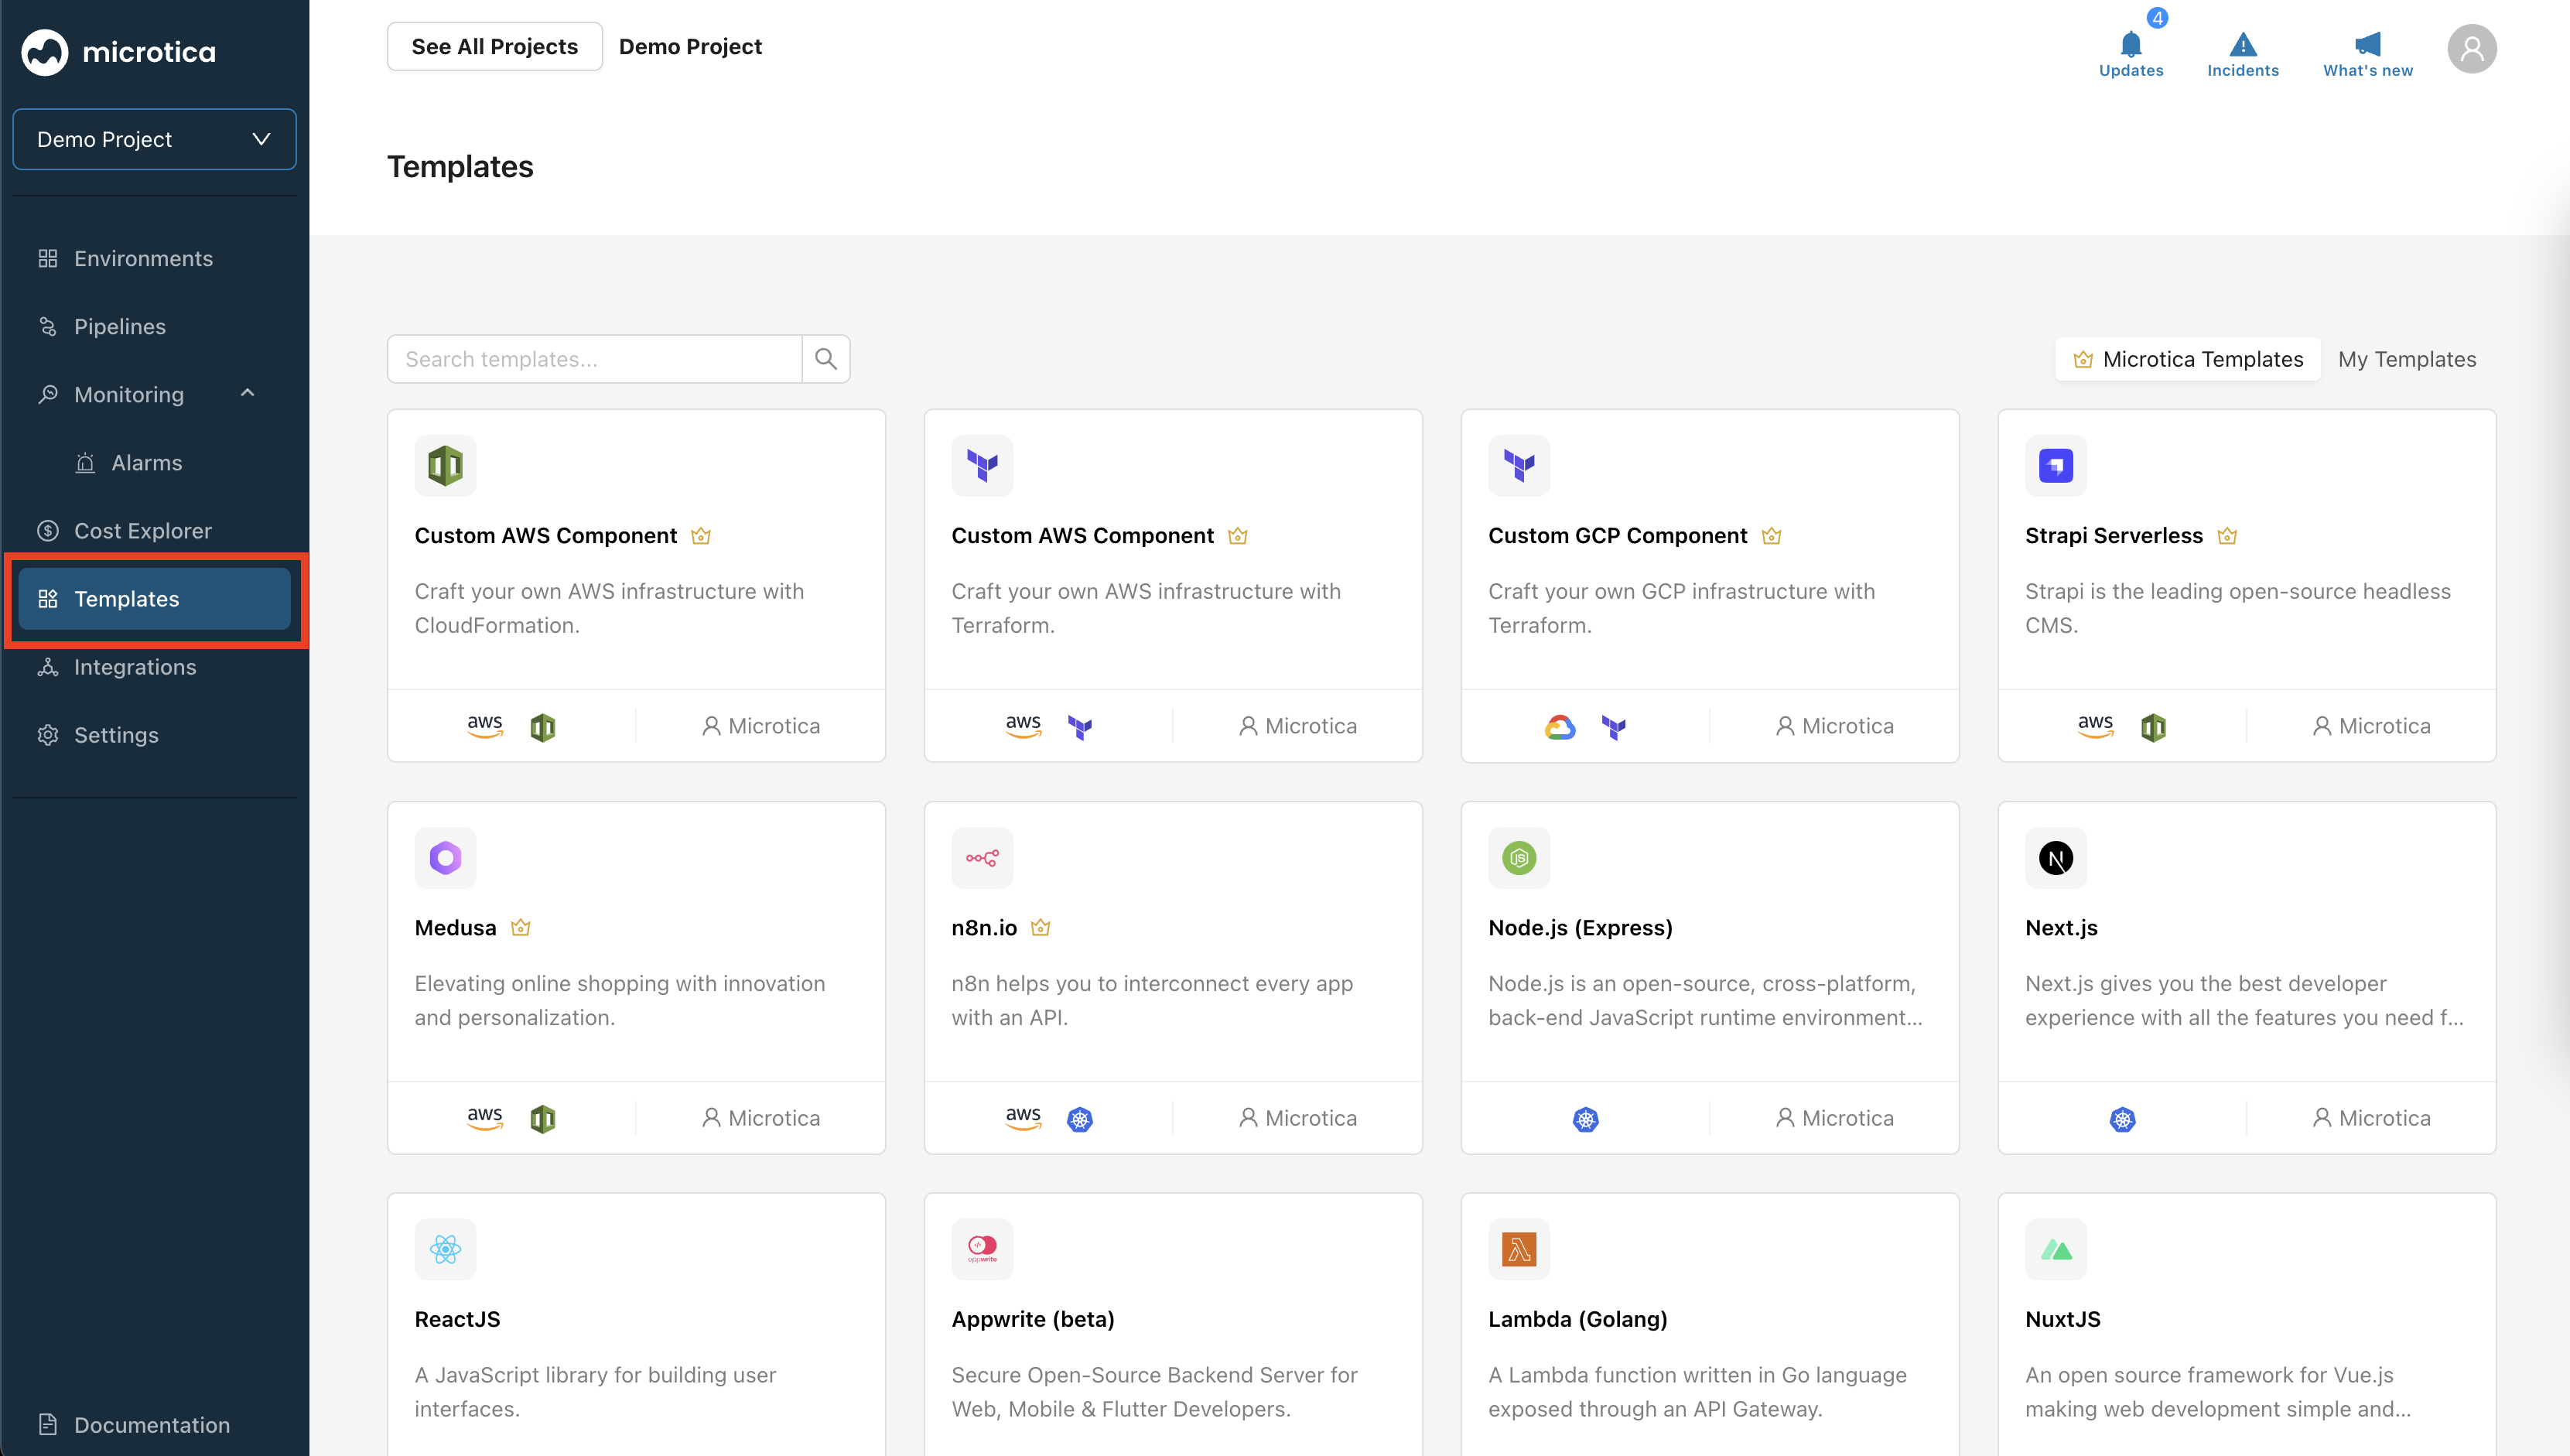Click 'A Lambda function written in Go' description

coord(1697,1392)
